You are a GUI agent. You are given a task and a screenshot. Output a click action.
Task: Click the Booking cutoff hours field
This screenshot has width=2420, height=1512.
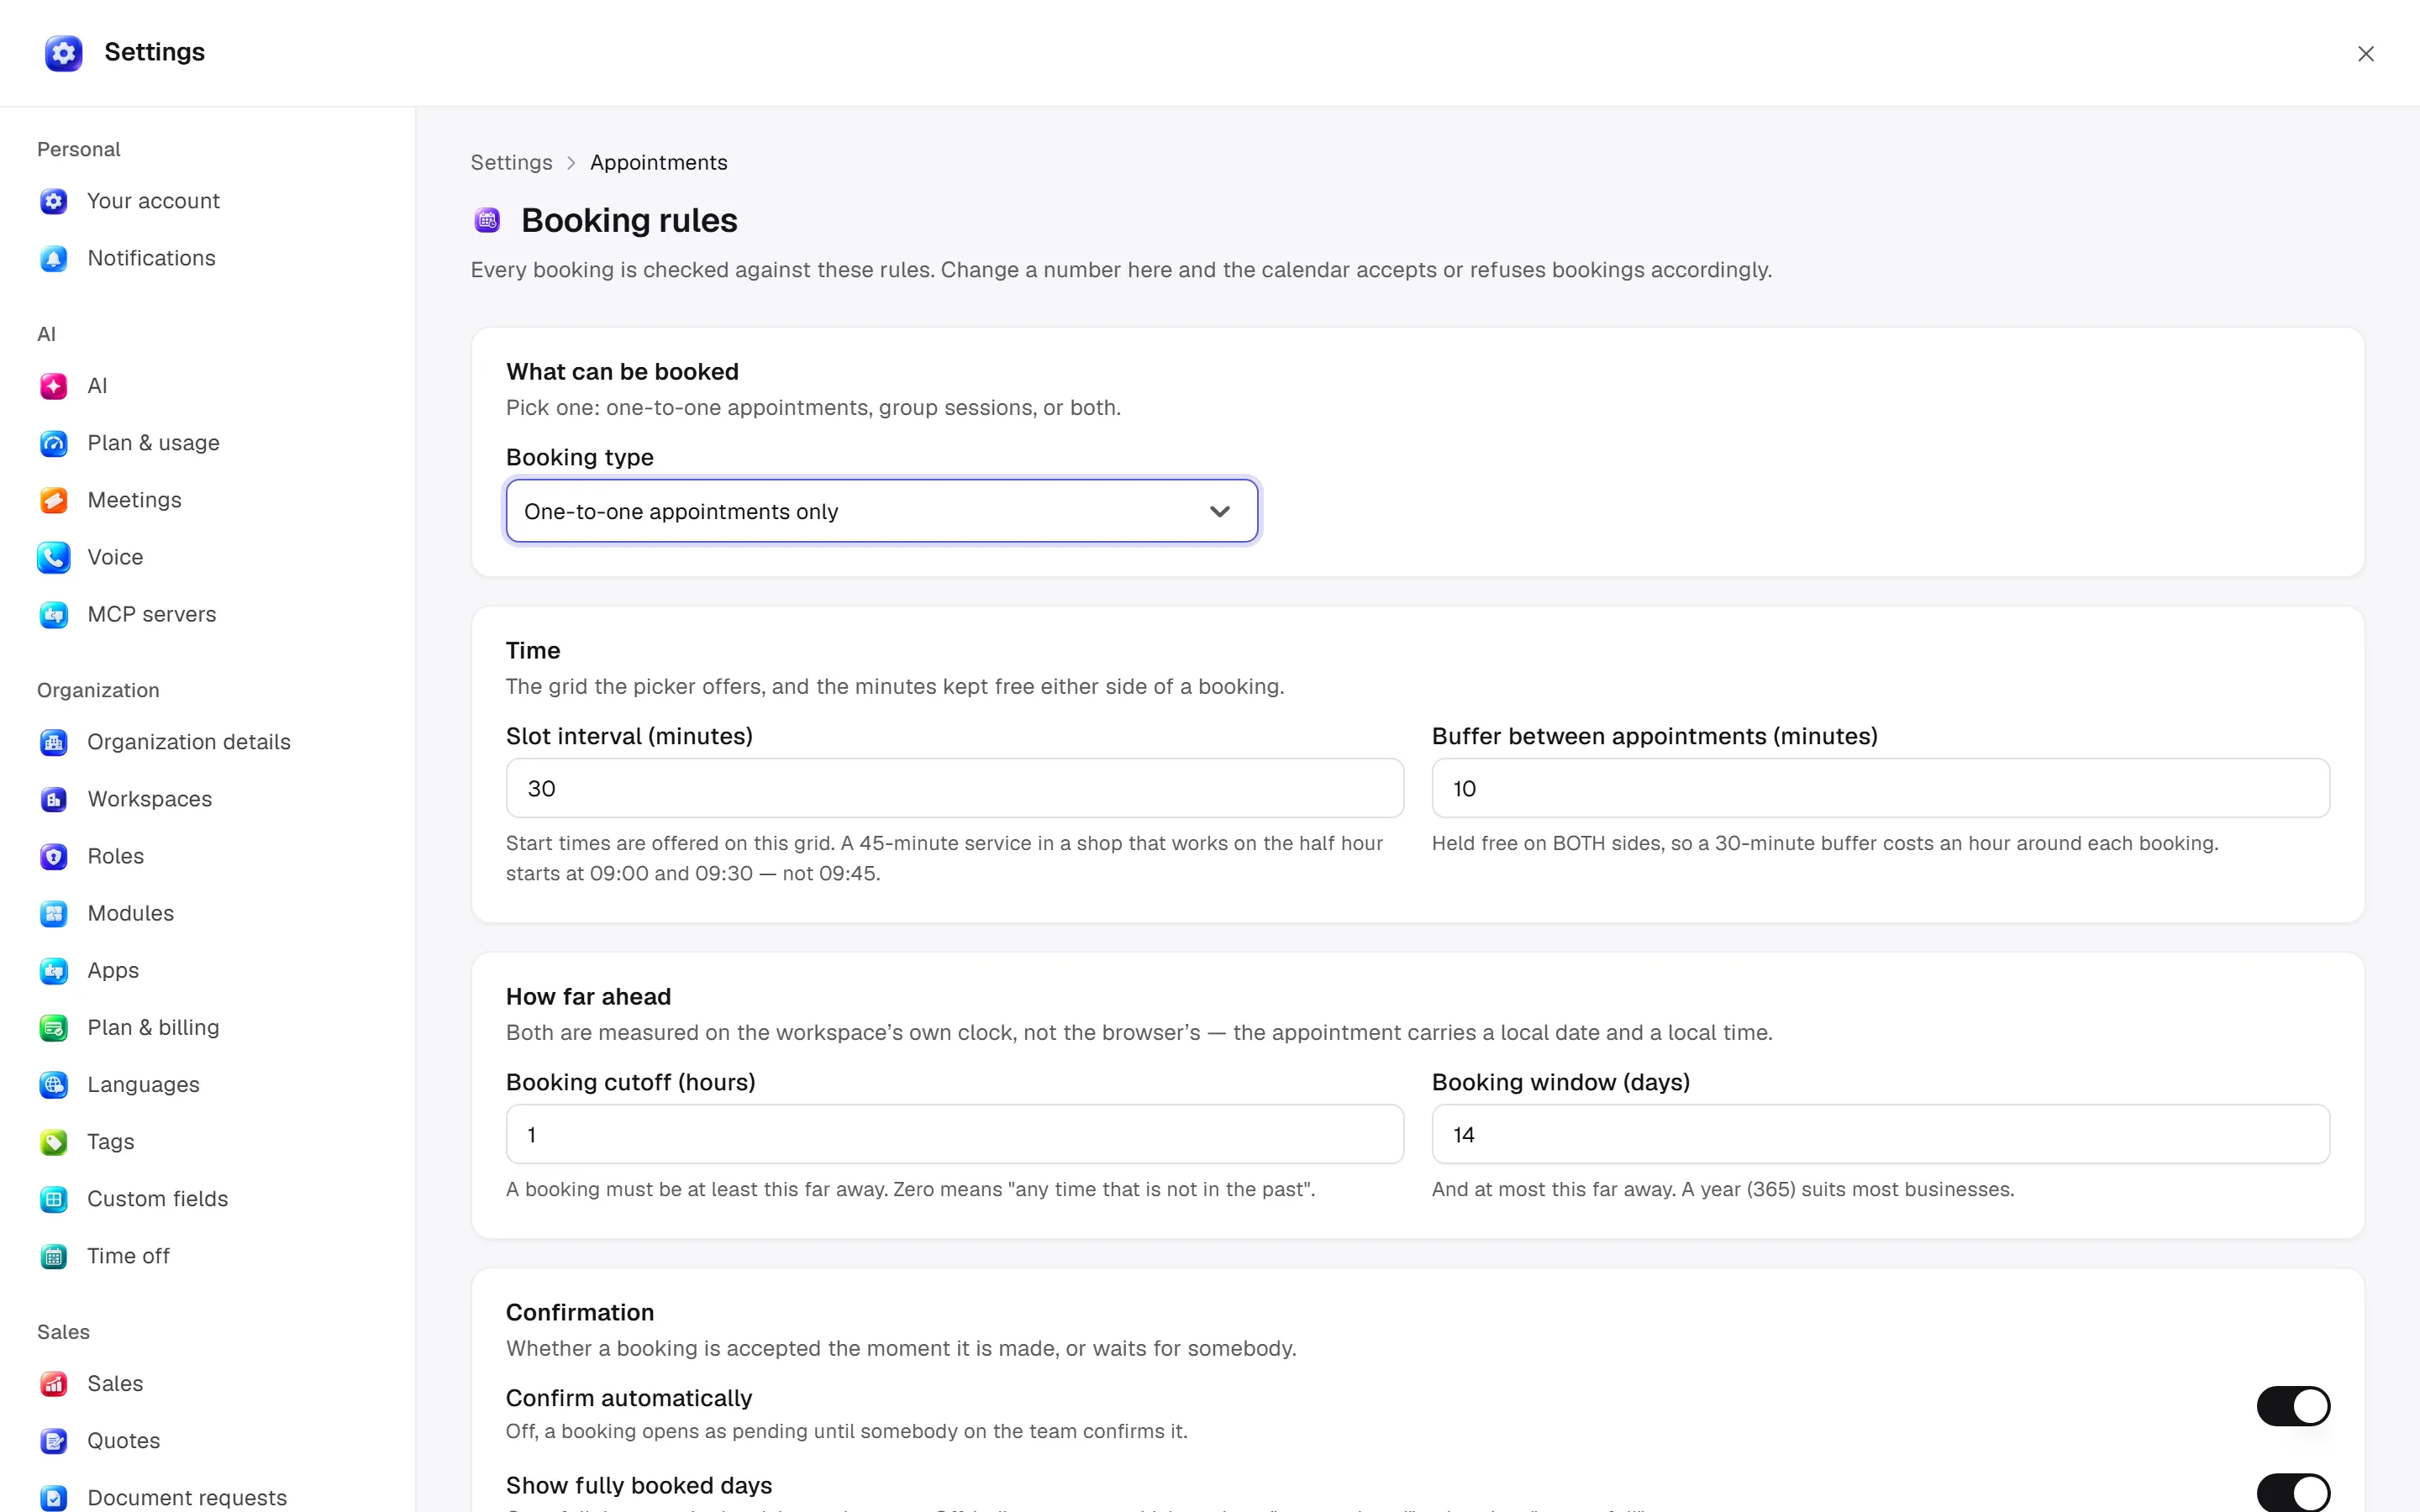point(954,1134)
